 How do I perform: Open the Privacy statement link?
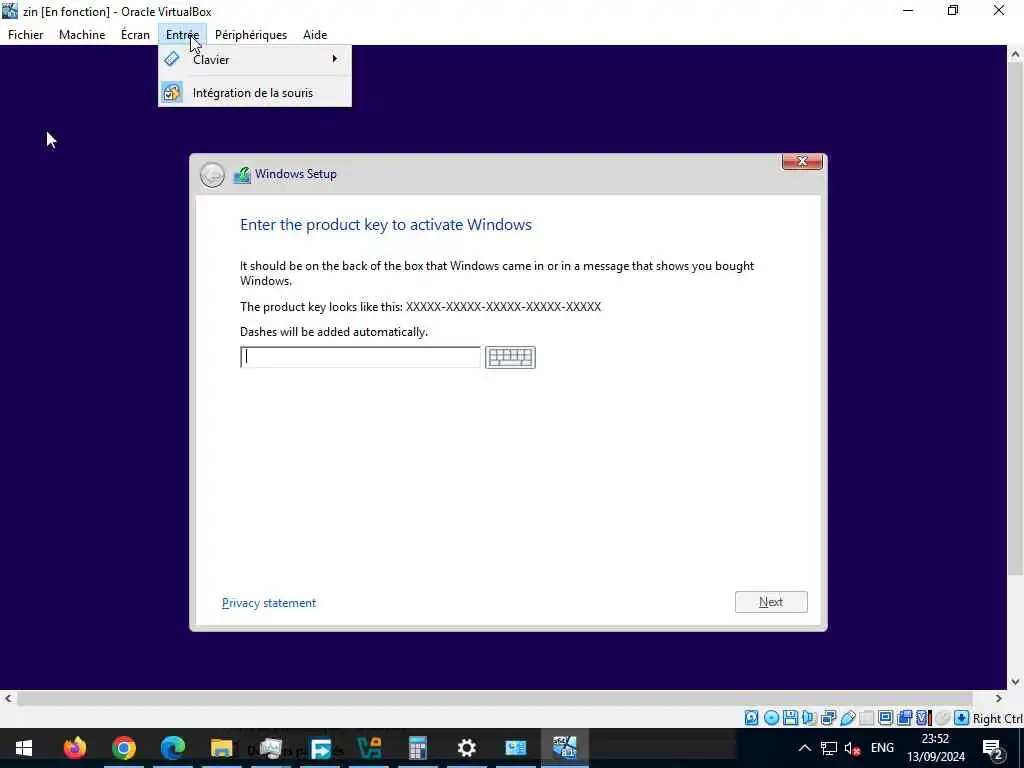click(269, 603)
